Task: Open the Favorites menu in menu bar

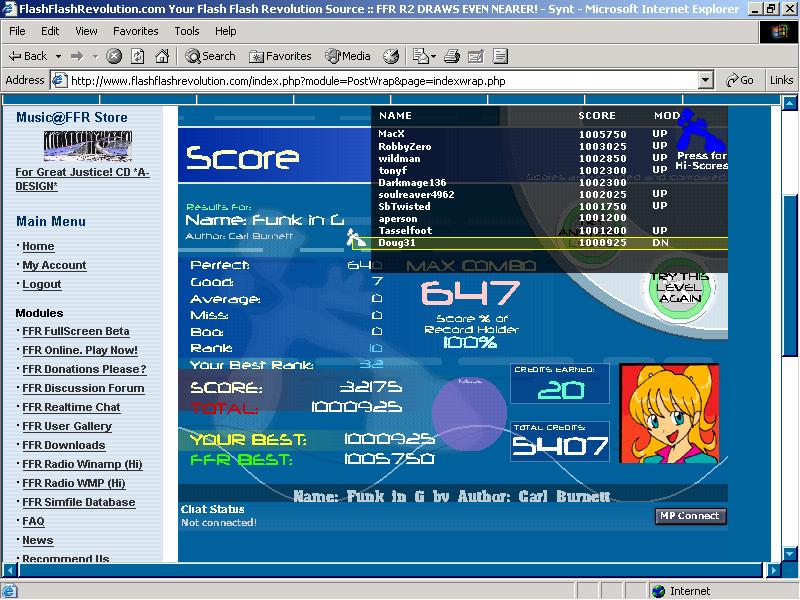Action: (x=136, y=31)
